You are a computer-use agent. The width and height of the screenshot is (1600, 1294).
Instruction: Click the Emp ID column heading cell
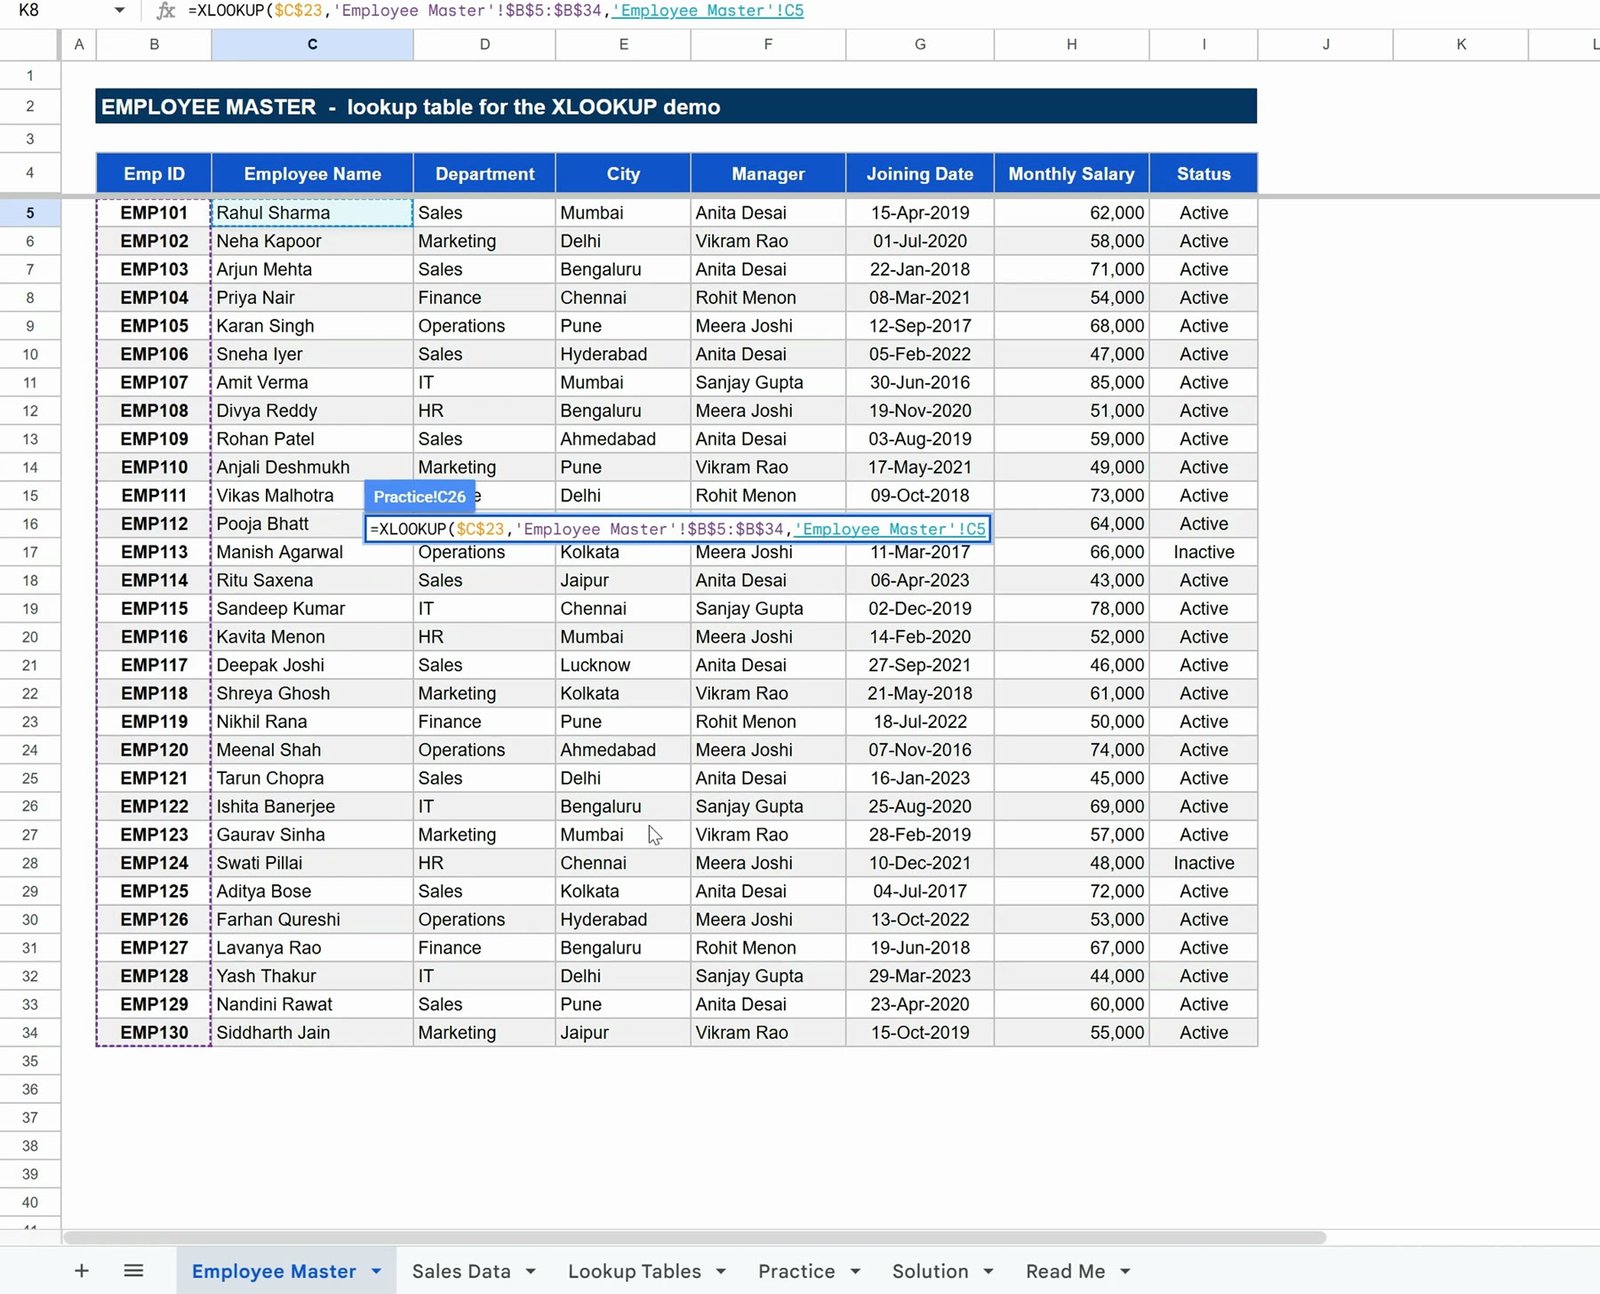pyautogui.click(x=154, y=174)
